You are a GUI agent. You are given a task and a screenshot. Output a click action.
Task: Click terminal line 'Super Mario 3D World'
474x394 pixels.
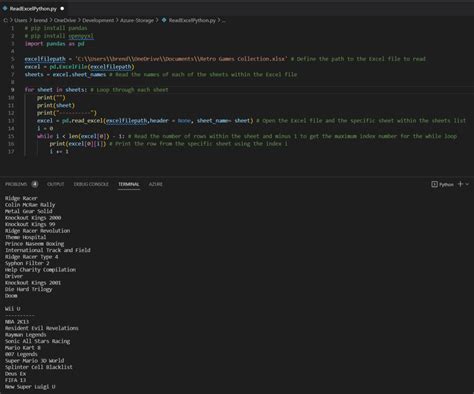(34, 361)
